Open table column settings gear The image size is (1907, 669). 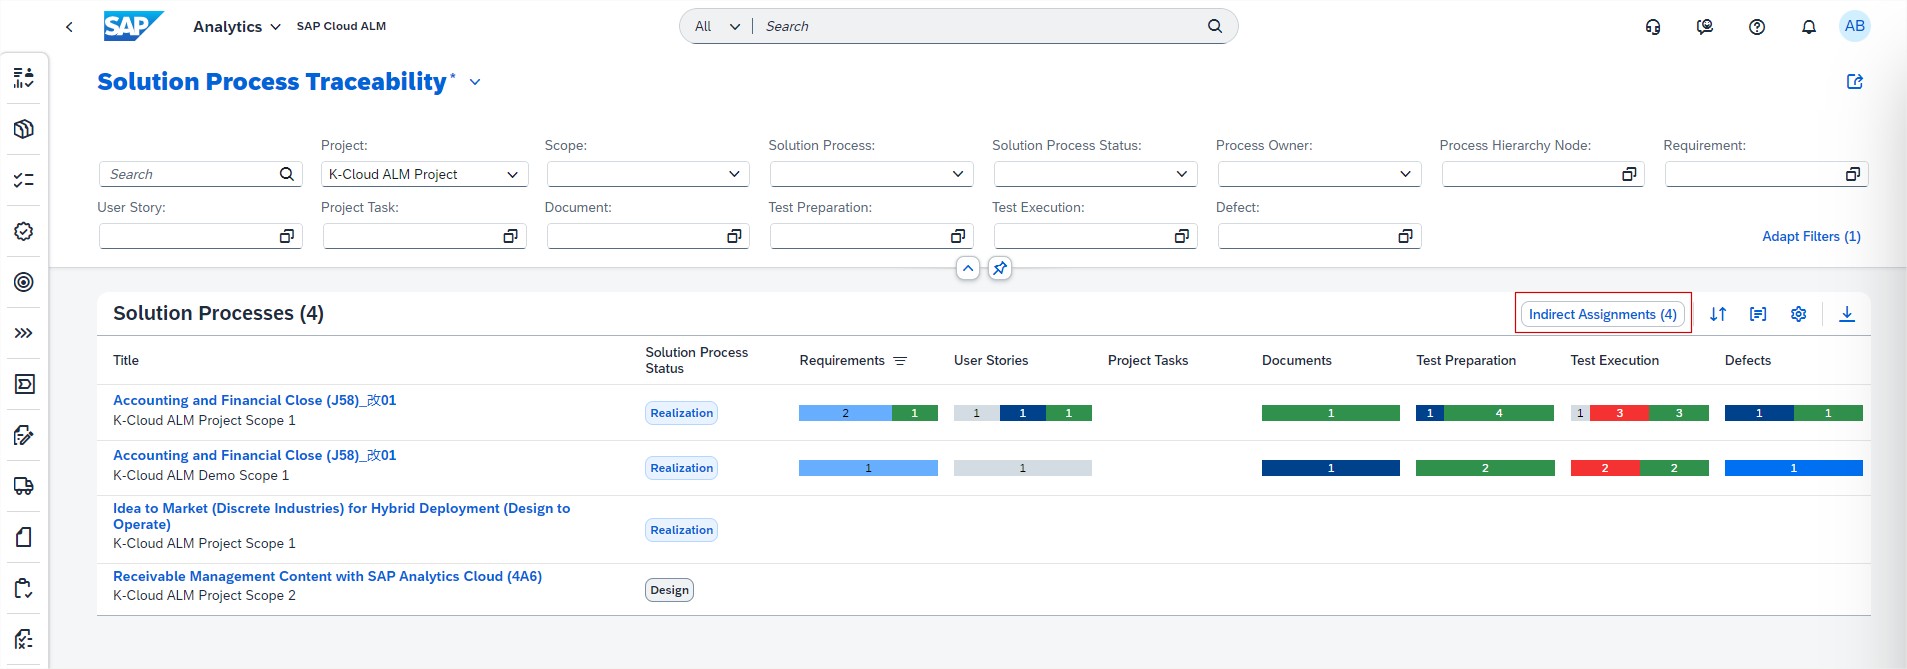point(1798,314)
